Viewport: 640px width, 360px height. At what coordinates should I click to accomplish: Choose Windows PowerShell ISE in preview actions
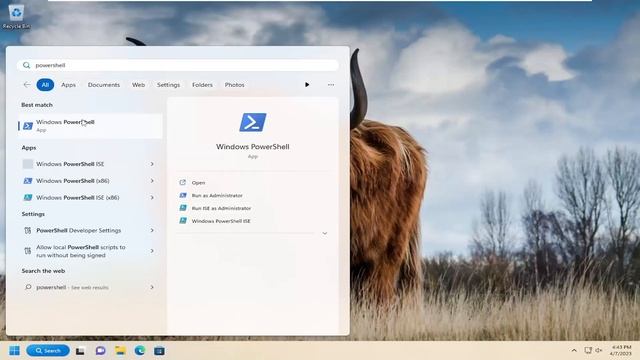[x=221, y=221]
